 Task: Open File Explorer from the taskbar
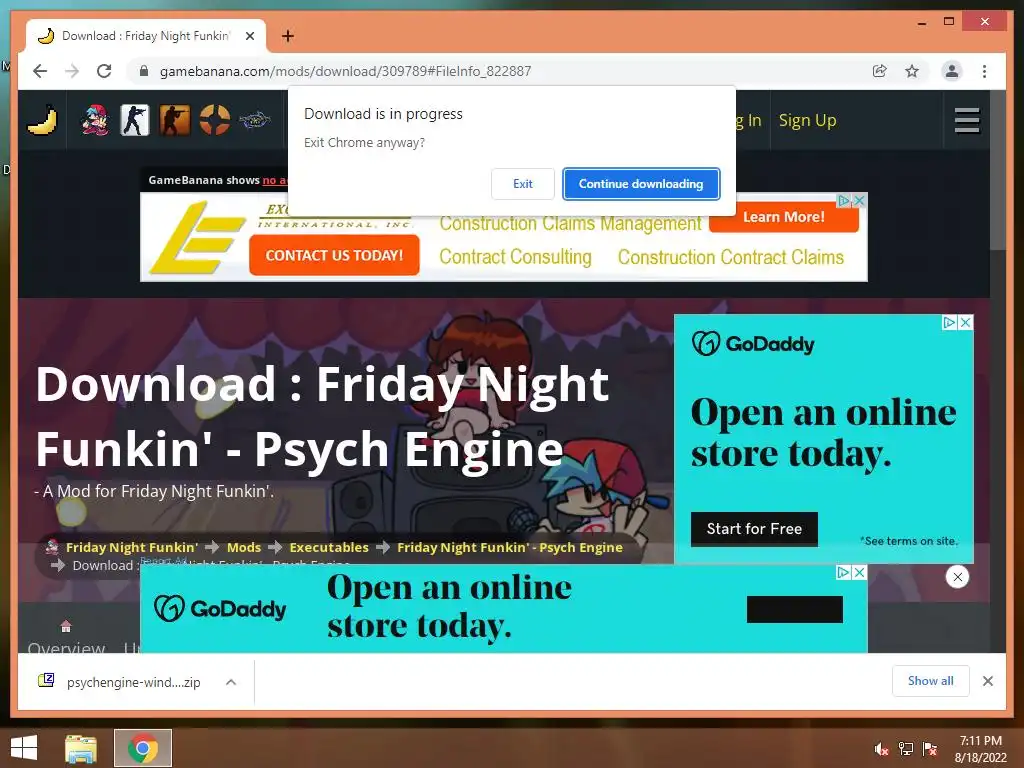(81, 748)
